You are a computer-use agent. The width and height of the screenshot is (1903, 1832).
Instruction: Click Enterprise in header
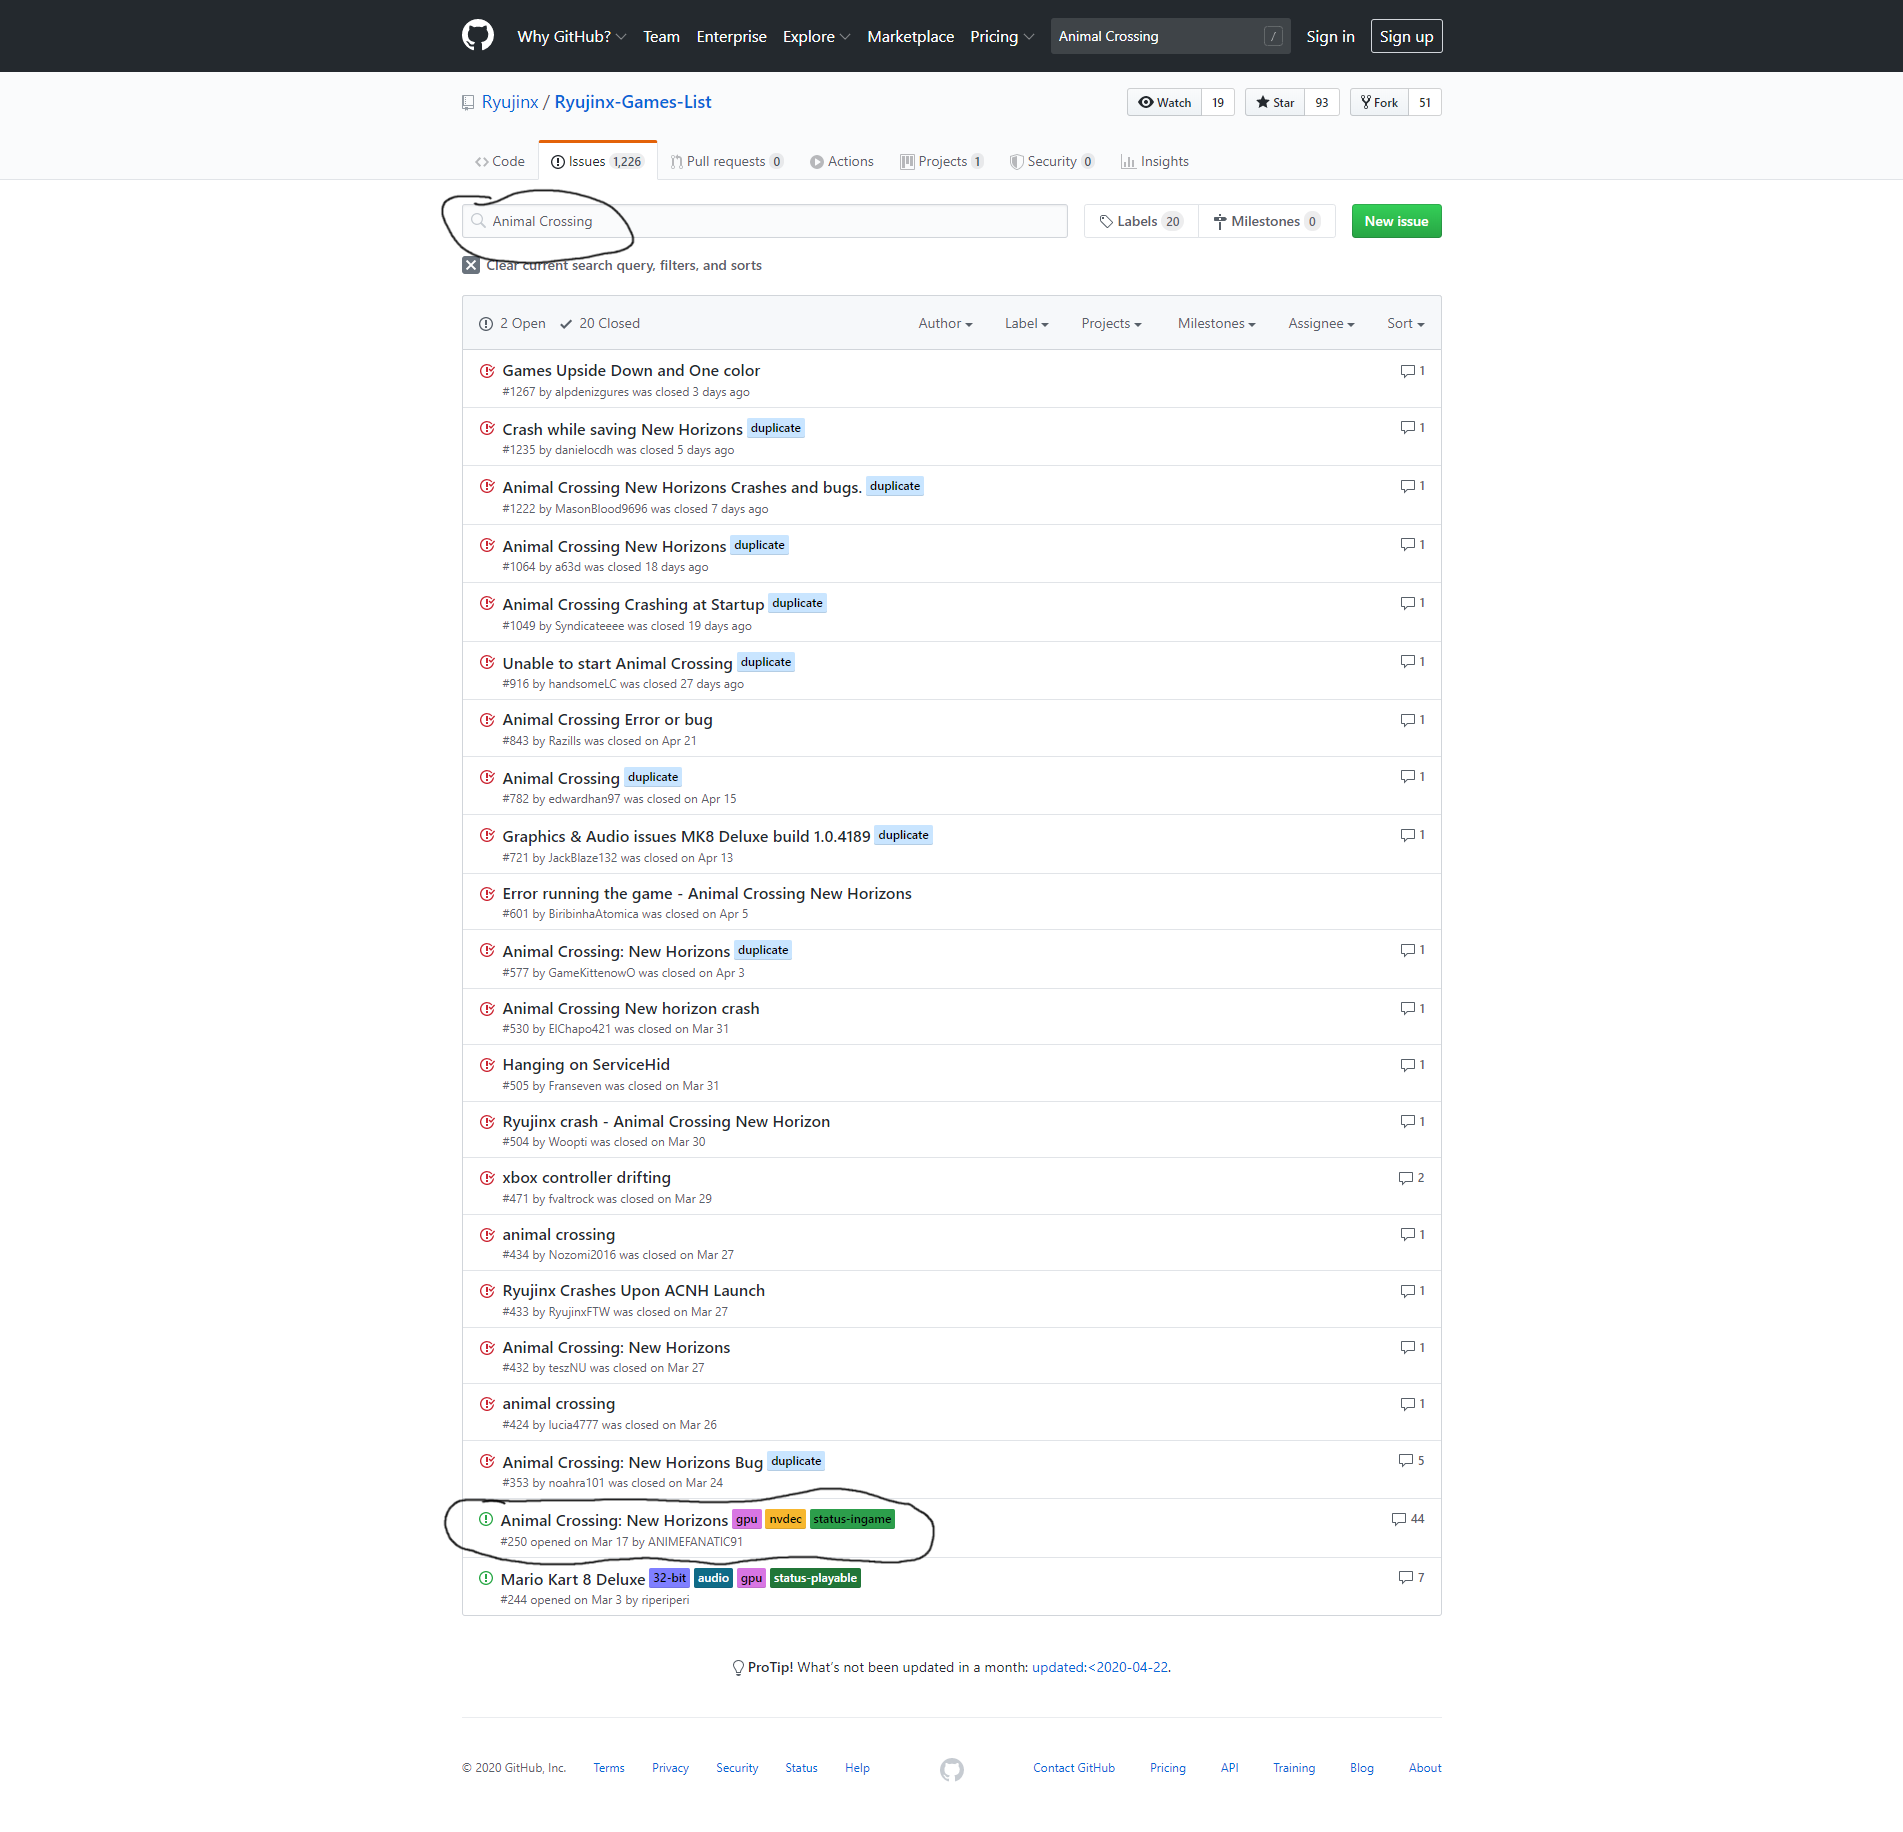(732, 36)
